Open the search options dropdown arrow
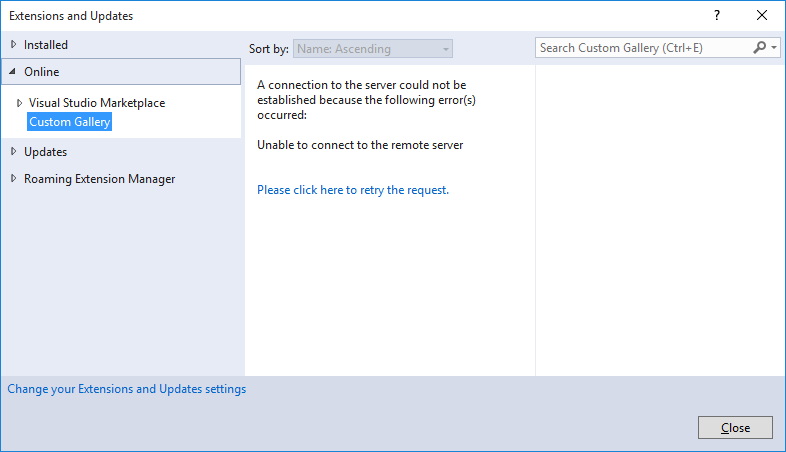 point(774,48)
